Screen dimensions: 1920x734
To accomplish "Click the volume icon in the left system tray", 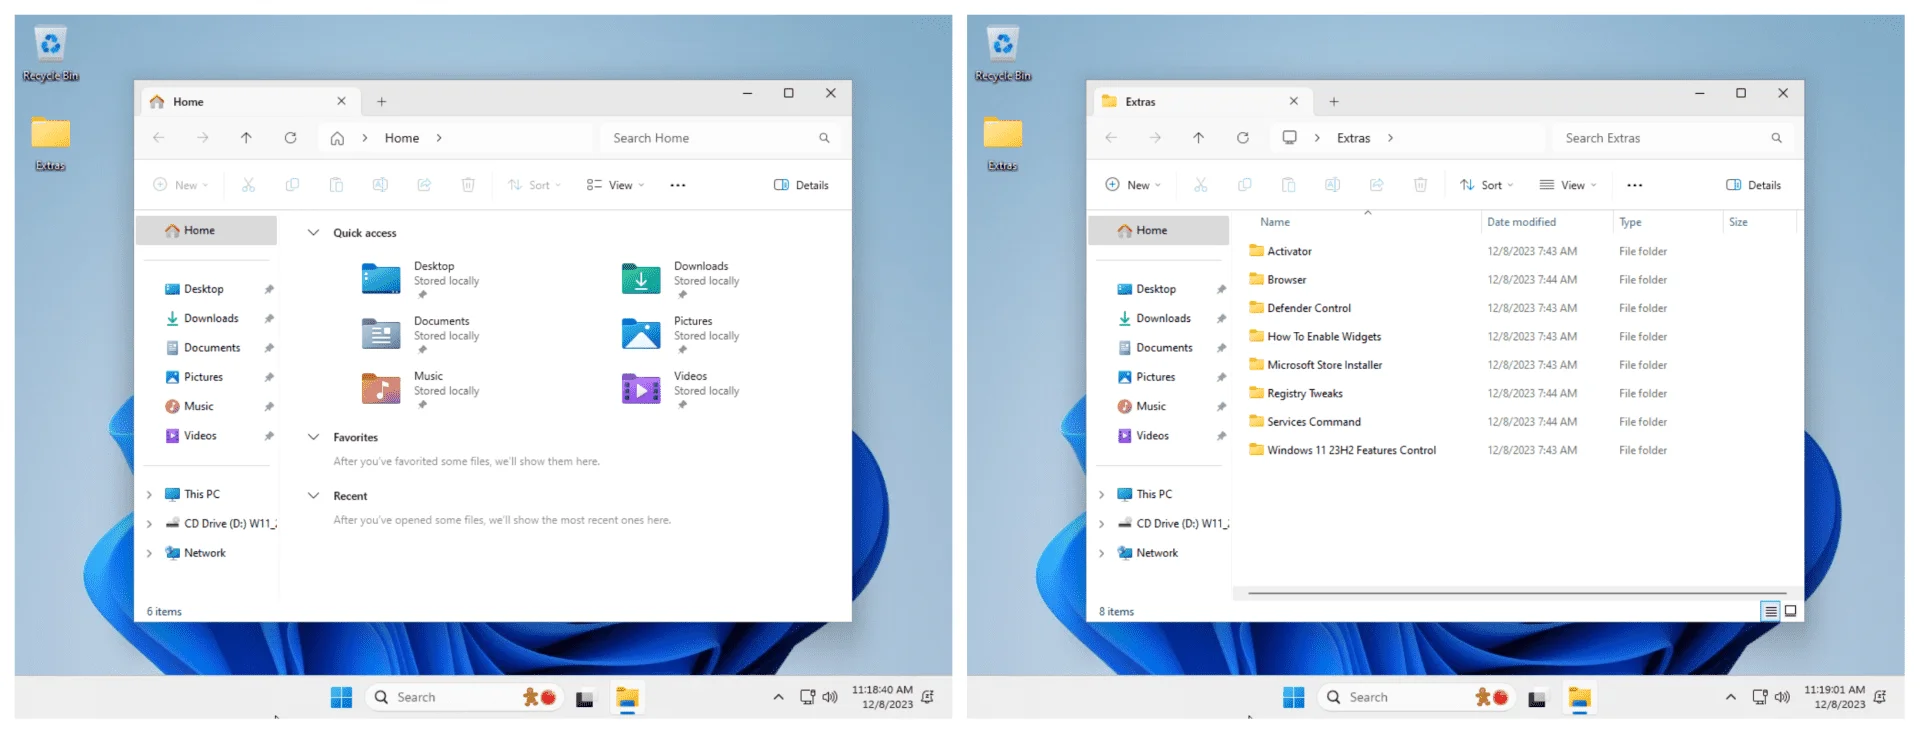I will 829,697.
